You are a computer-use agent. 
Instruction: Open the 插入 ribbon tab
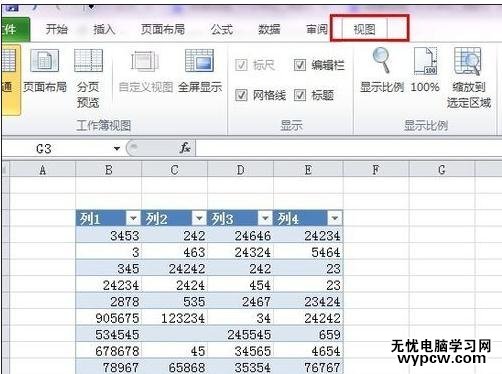click(104, 30)
